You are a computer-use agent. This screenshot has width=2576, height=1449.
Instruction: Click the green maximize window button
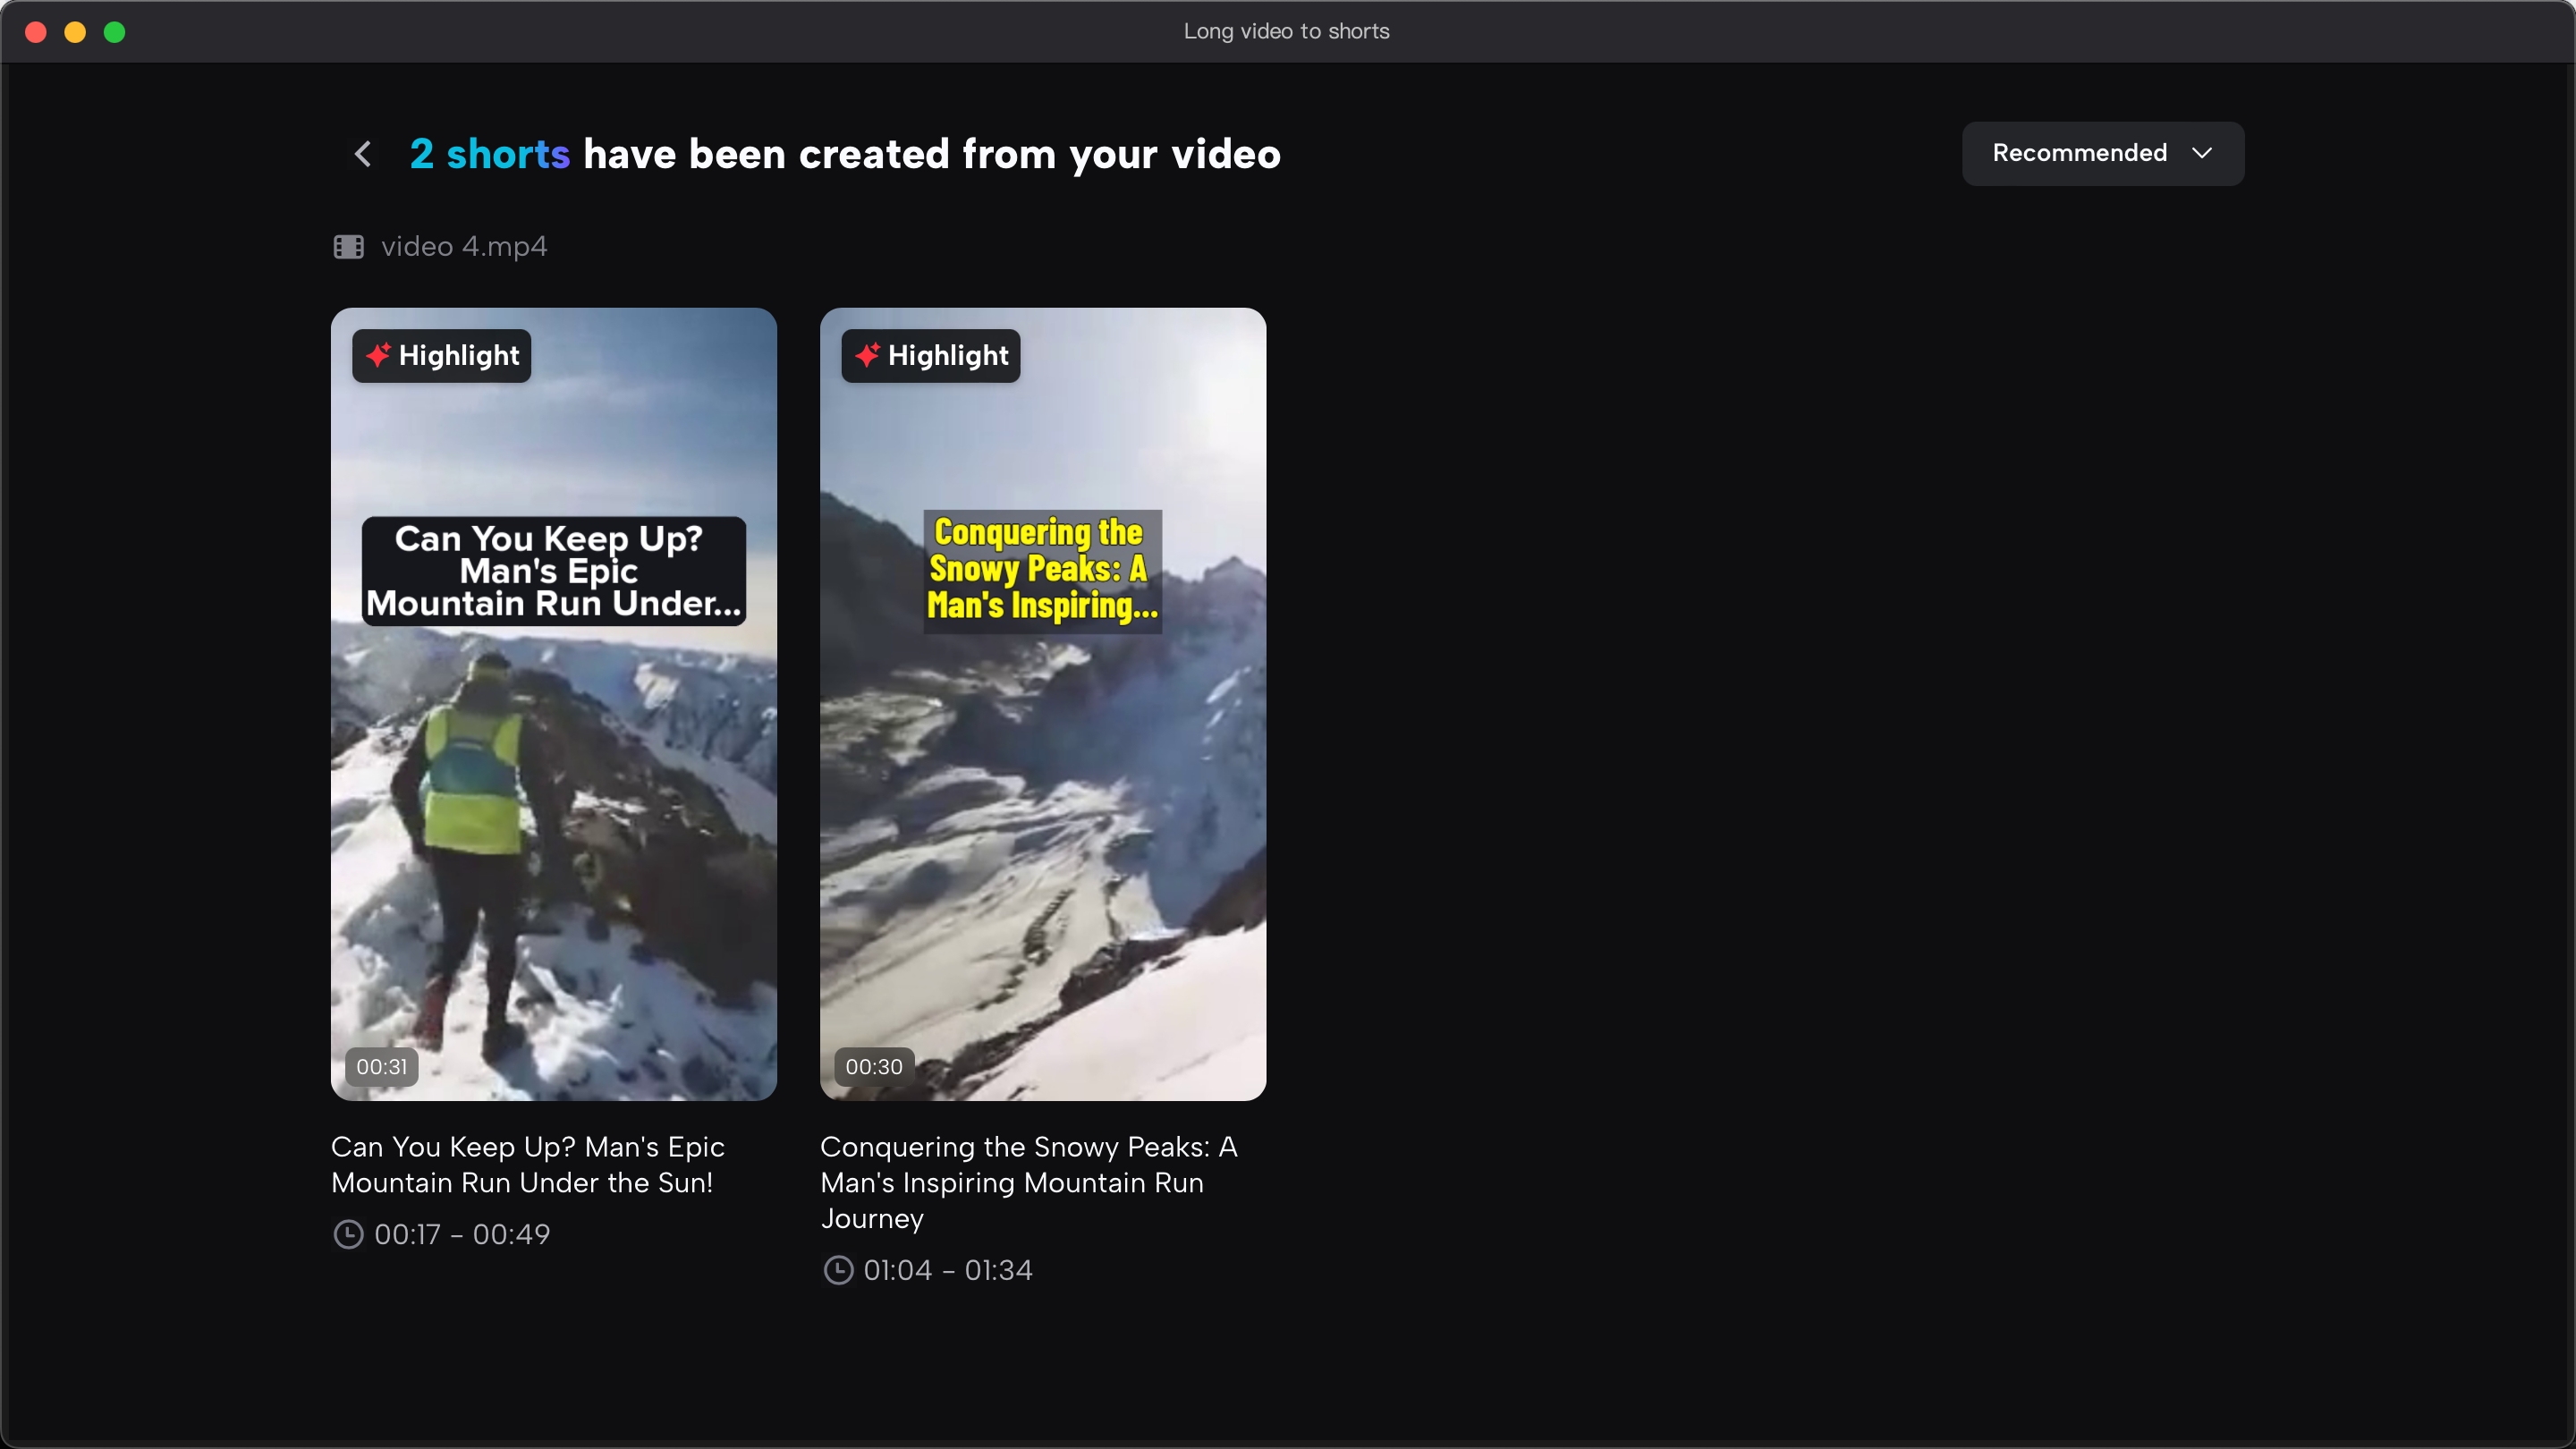pos(115,31)
